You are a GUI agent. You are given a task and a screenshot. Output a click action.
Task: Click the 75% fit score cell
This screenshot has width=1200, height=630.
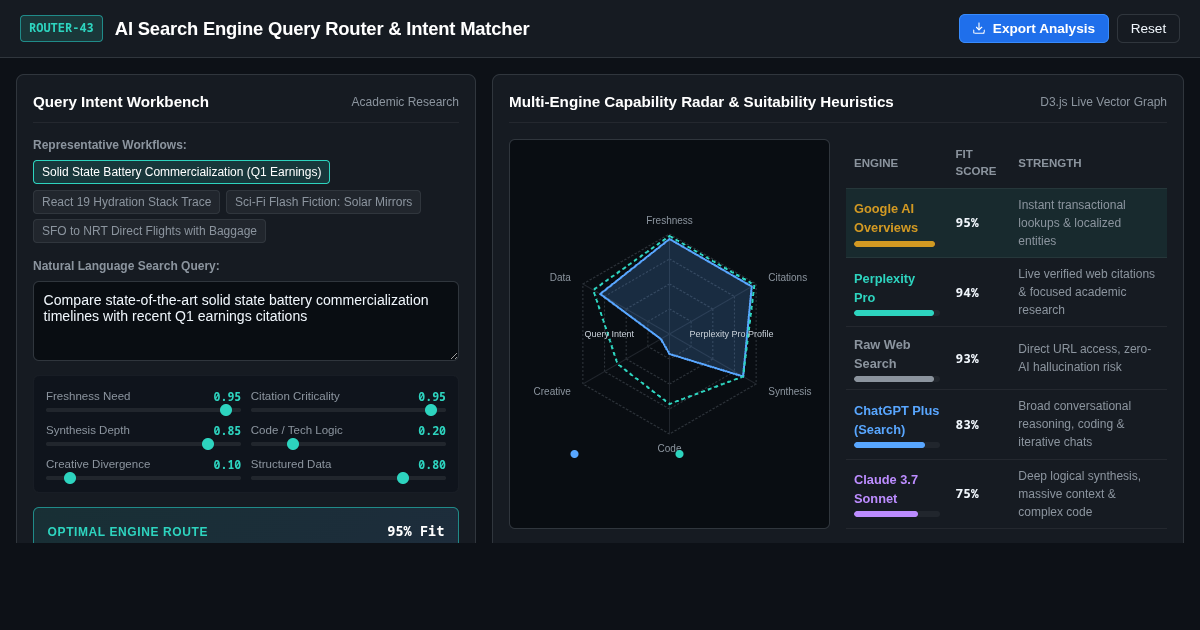click(967, 493)
